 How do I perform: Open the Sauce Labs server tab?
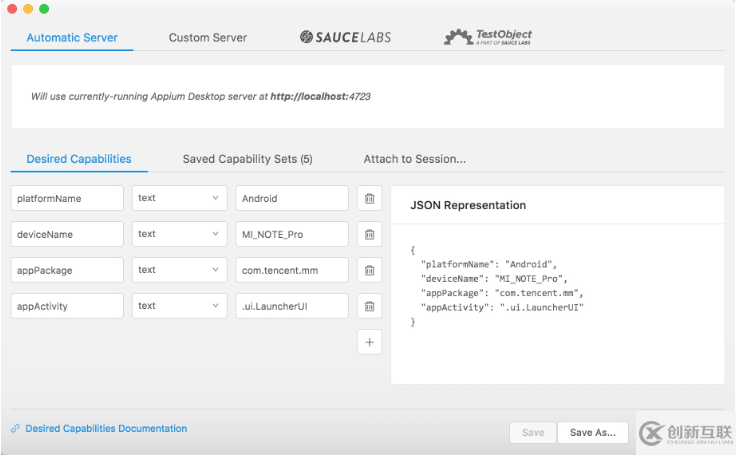[345, 38]
